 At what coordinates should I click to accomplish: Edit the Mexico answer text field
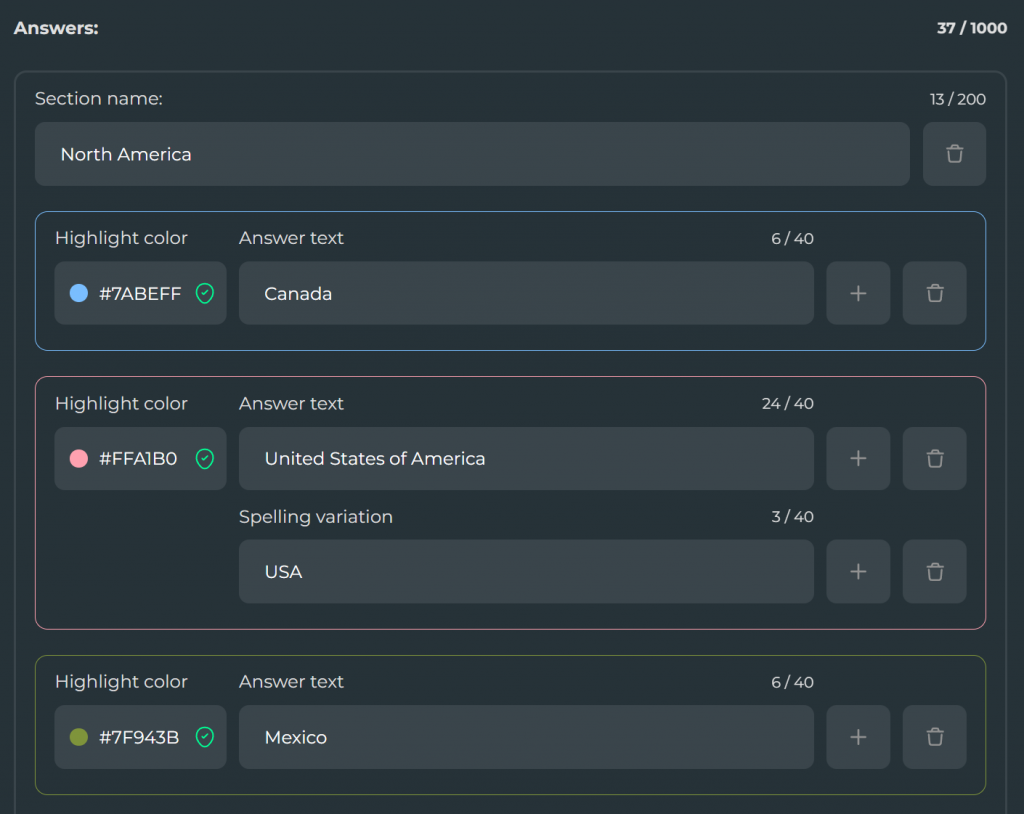(x=525, y=737)
